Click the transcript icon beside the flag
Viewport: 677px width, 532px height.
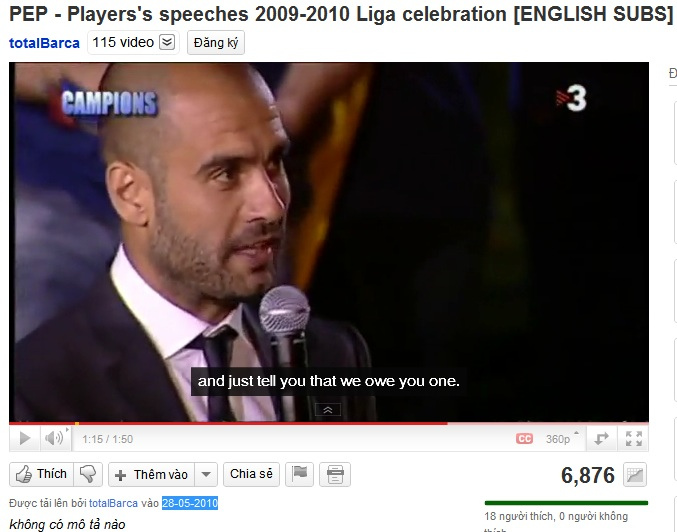[x=335, y=474]
